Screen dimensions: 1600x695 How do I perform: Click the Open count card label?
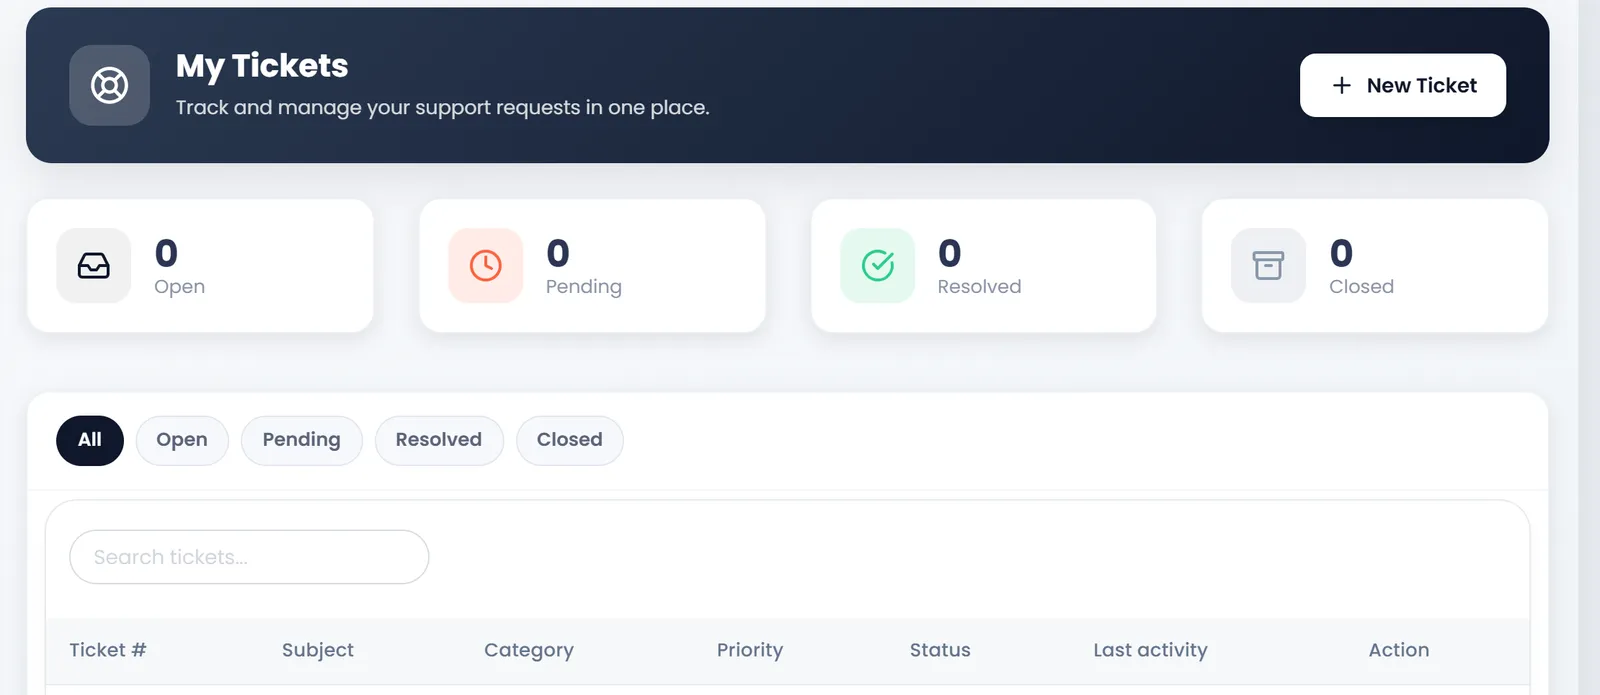point(180,287)
